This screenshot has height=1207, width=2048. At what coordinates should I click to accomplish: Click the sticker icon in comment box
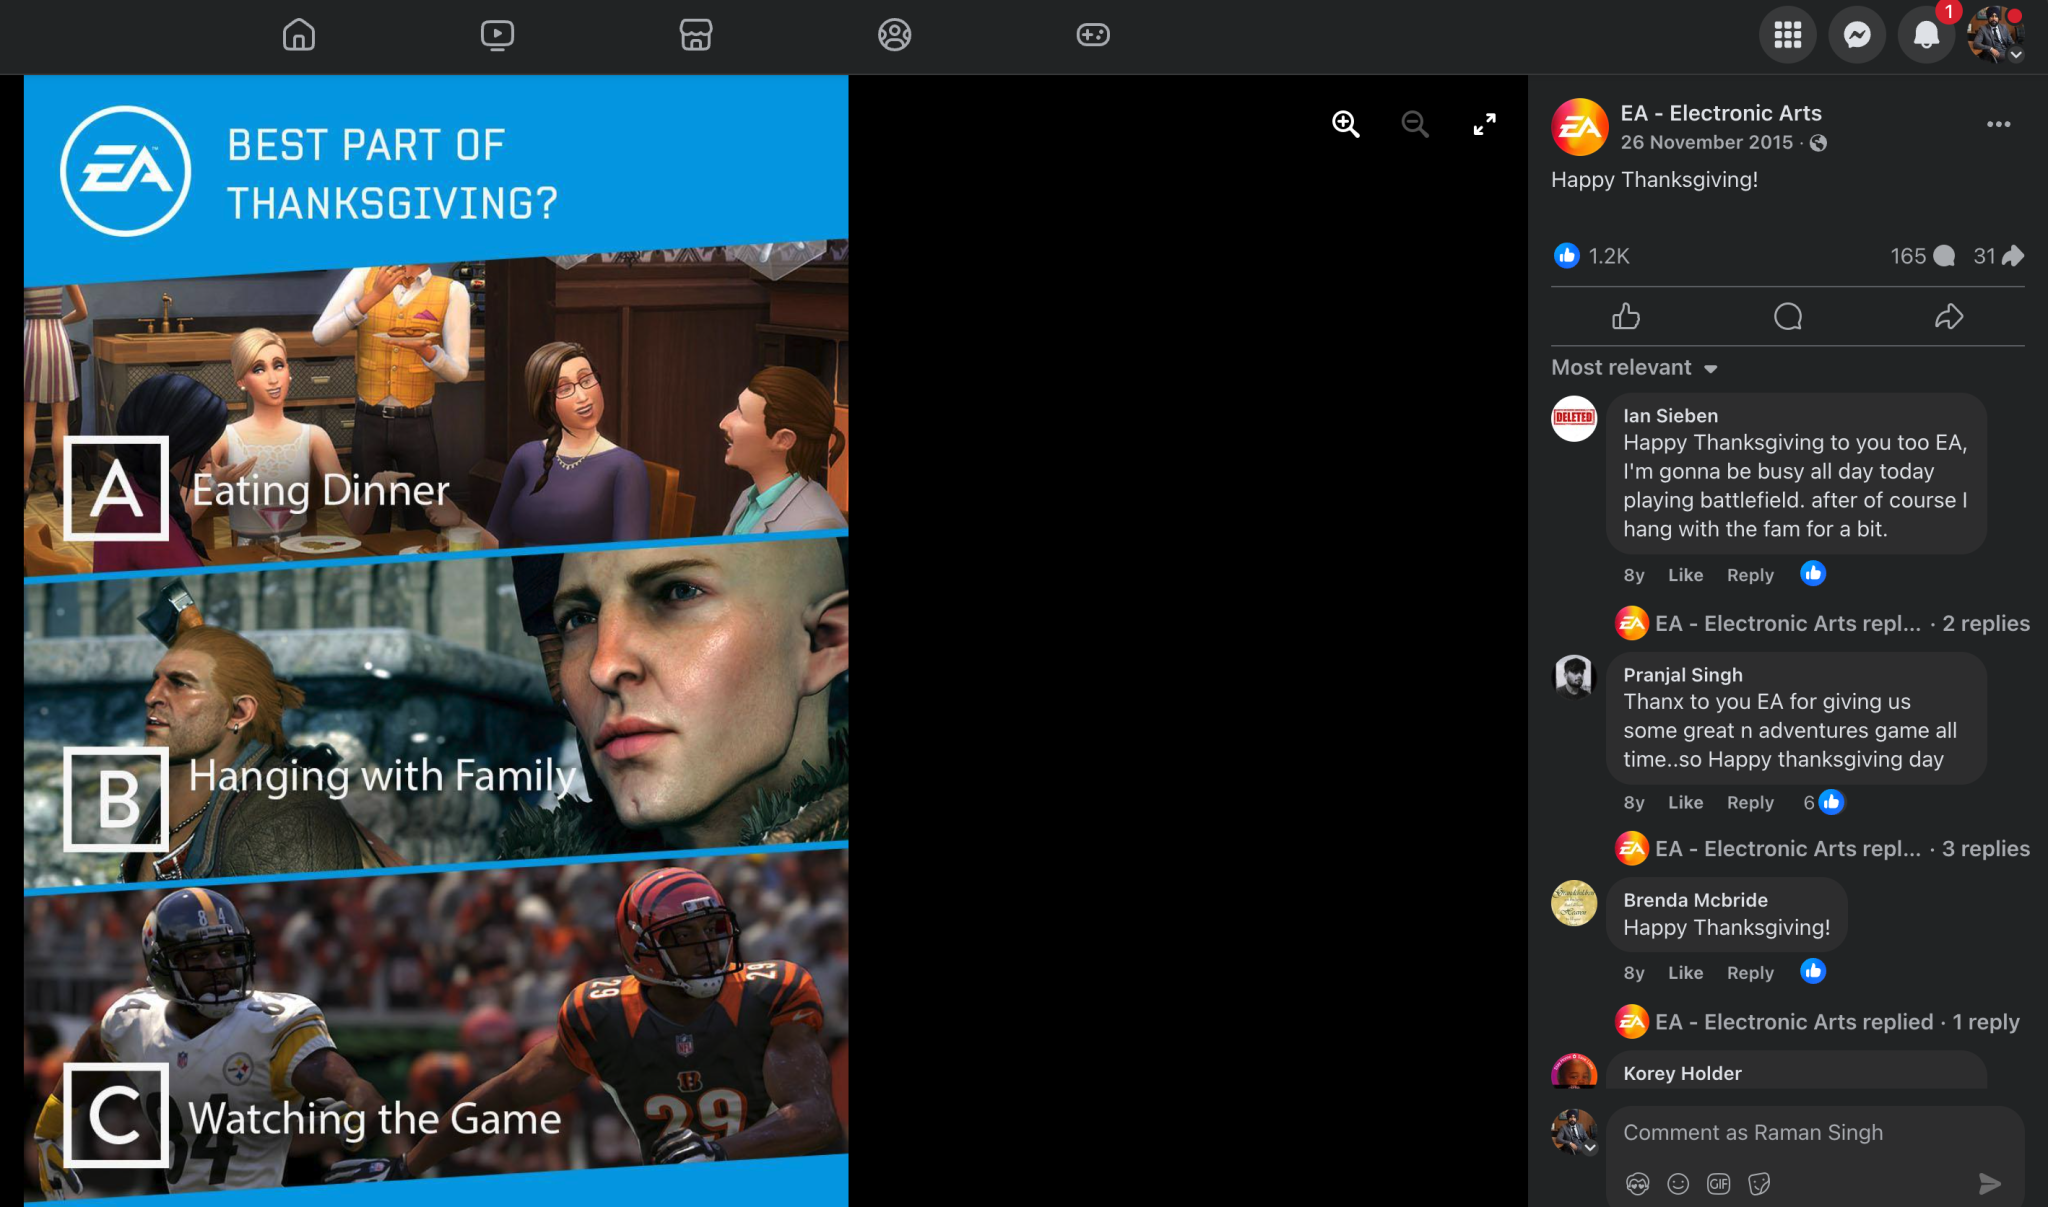(1759, 1184)
